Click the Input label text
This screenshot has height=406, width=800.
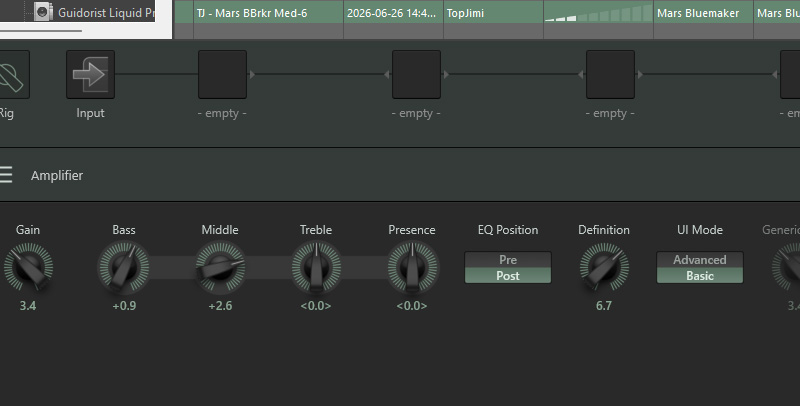coord(90,113)
